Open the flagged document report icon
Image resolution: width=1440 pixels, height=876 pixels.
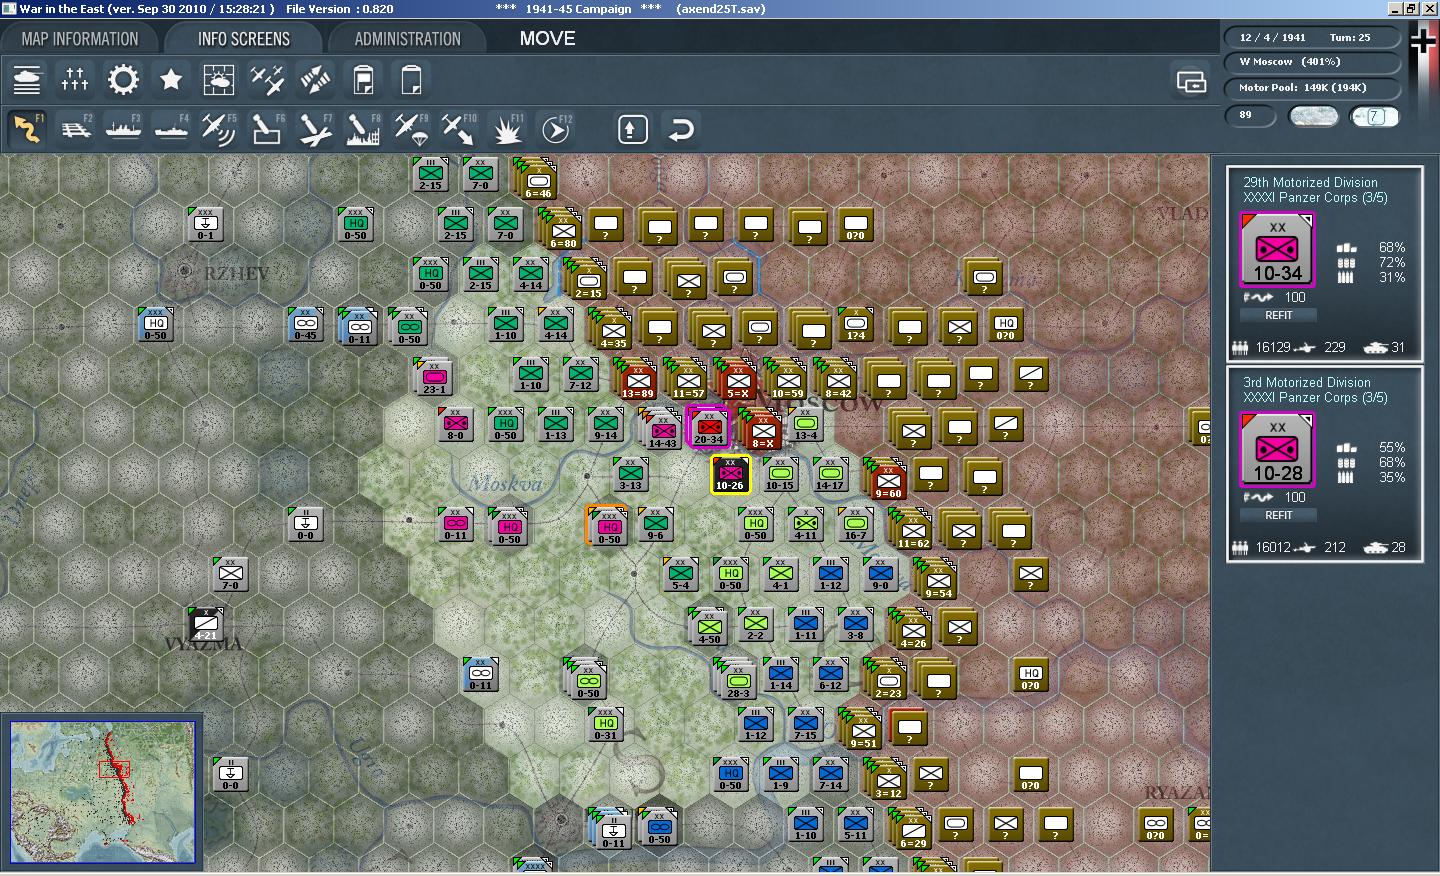(363, 80)
